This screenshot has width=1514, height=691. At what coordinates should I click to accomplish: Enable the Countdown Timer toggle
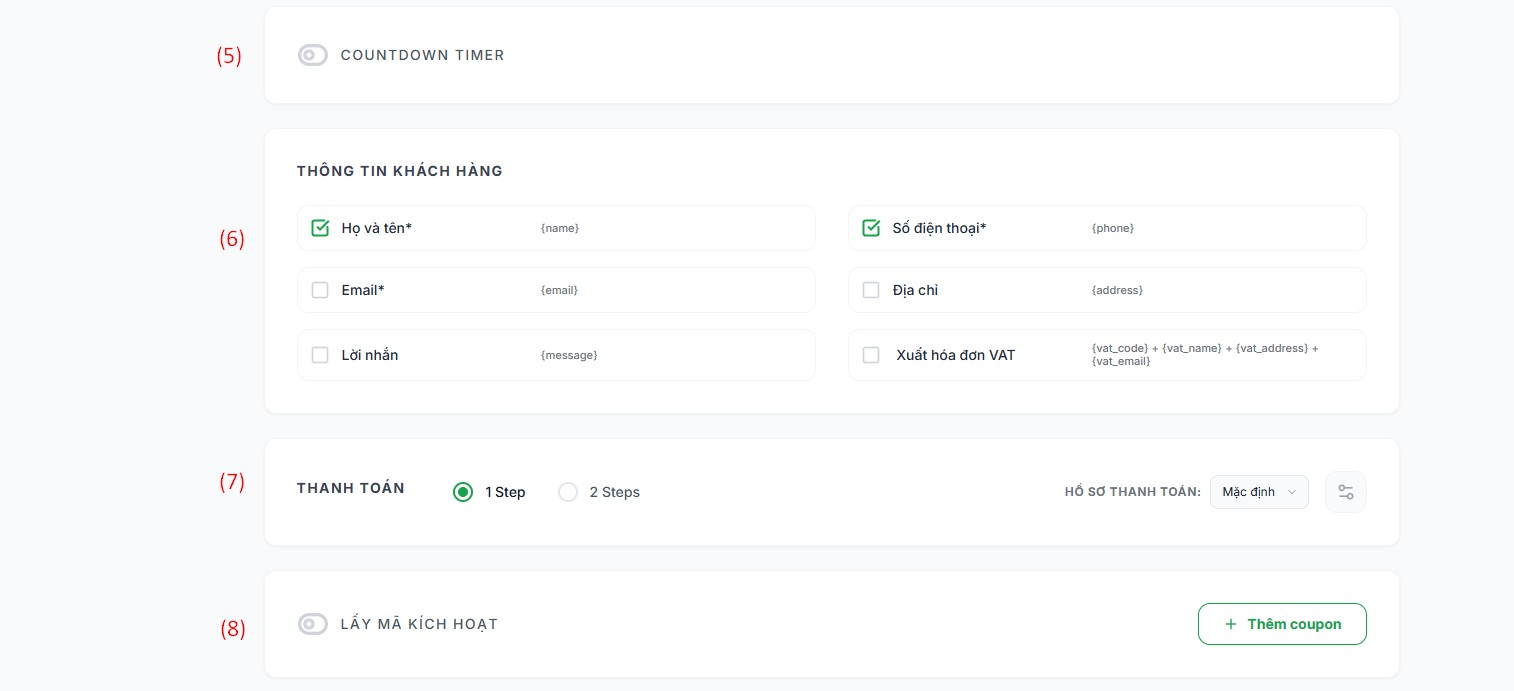pos(313,55)
